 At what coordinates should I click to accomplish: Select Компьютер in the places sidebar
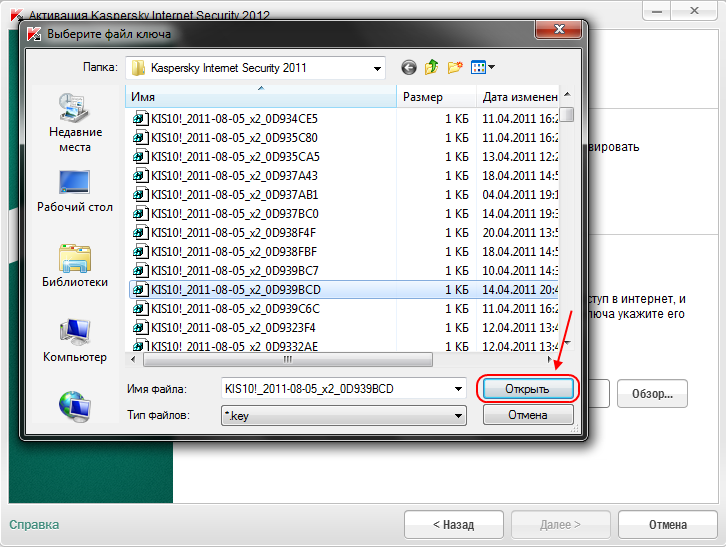[x=75, y=340]
